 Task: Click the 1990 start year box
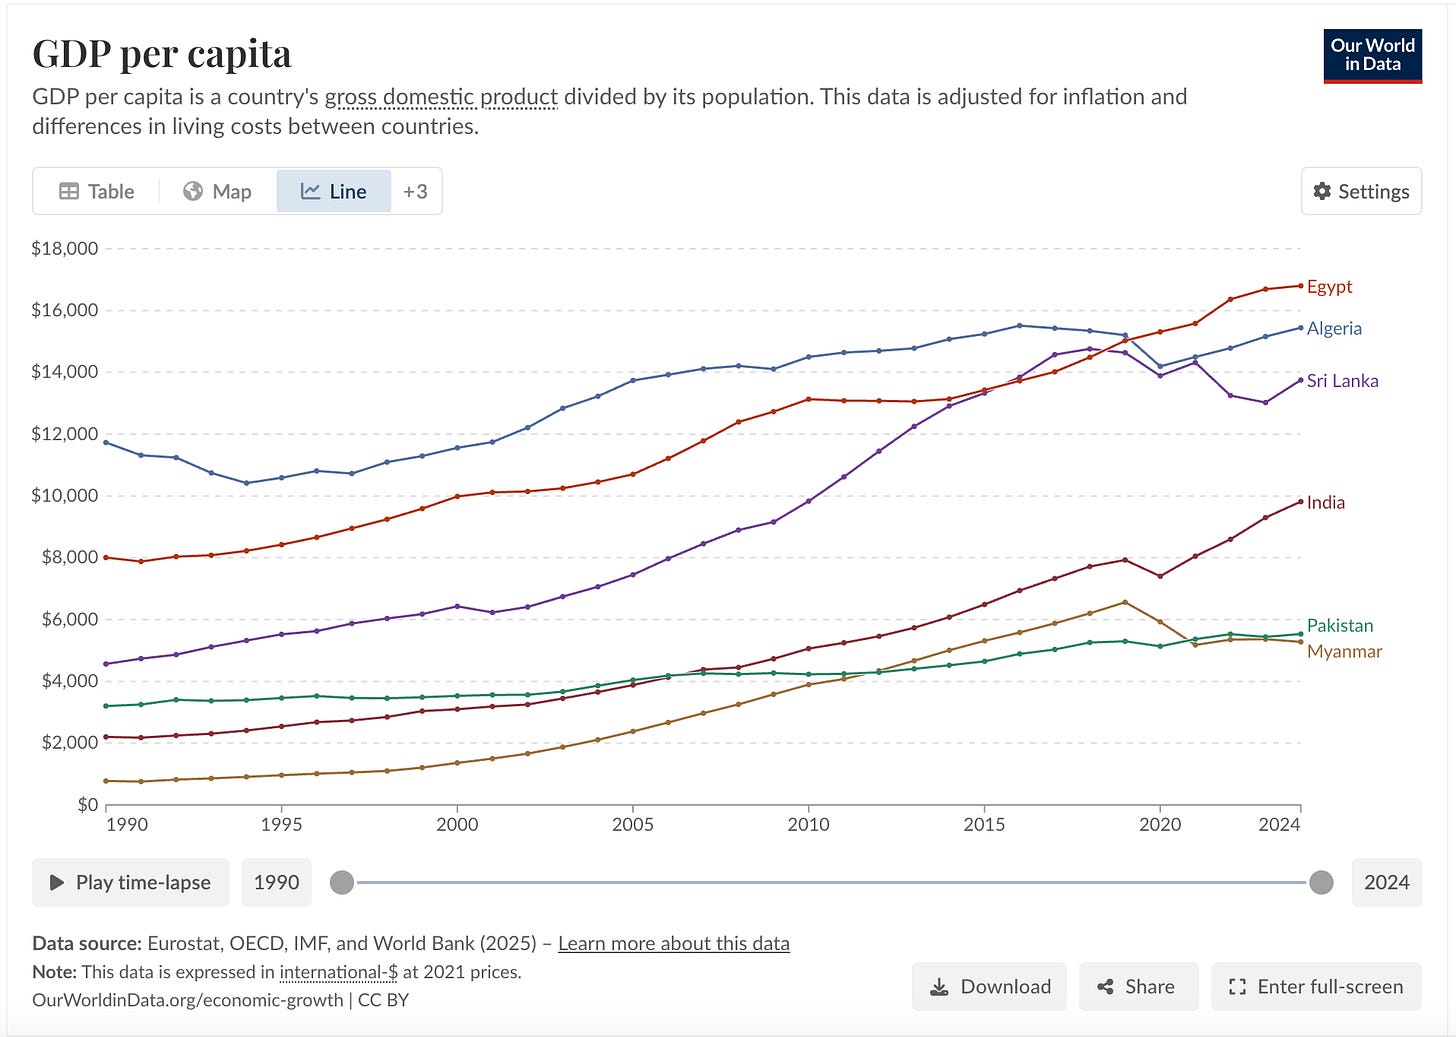click(276, 882)
